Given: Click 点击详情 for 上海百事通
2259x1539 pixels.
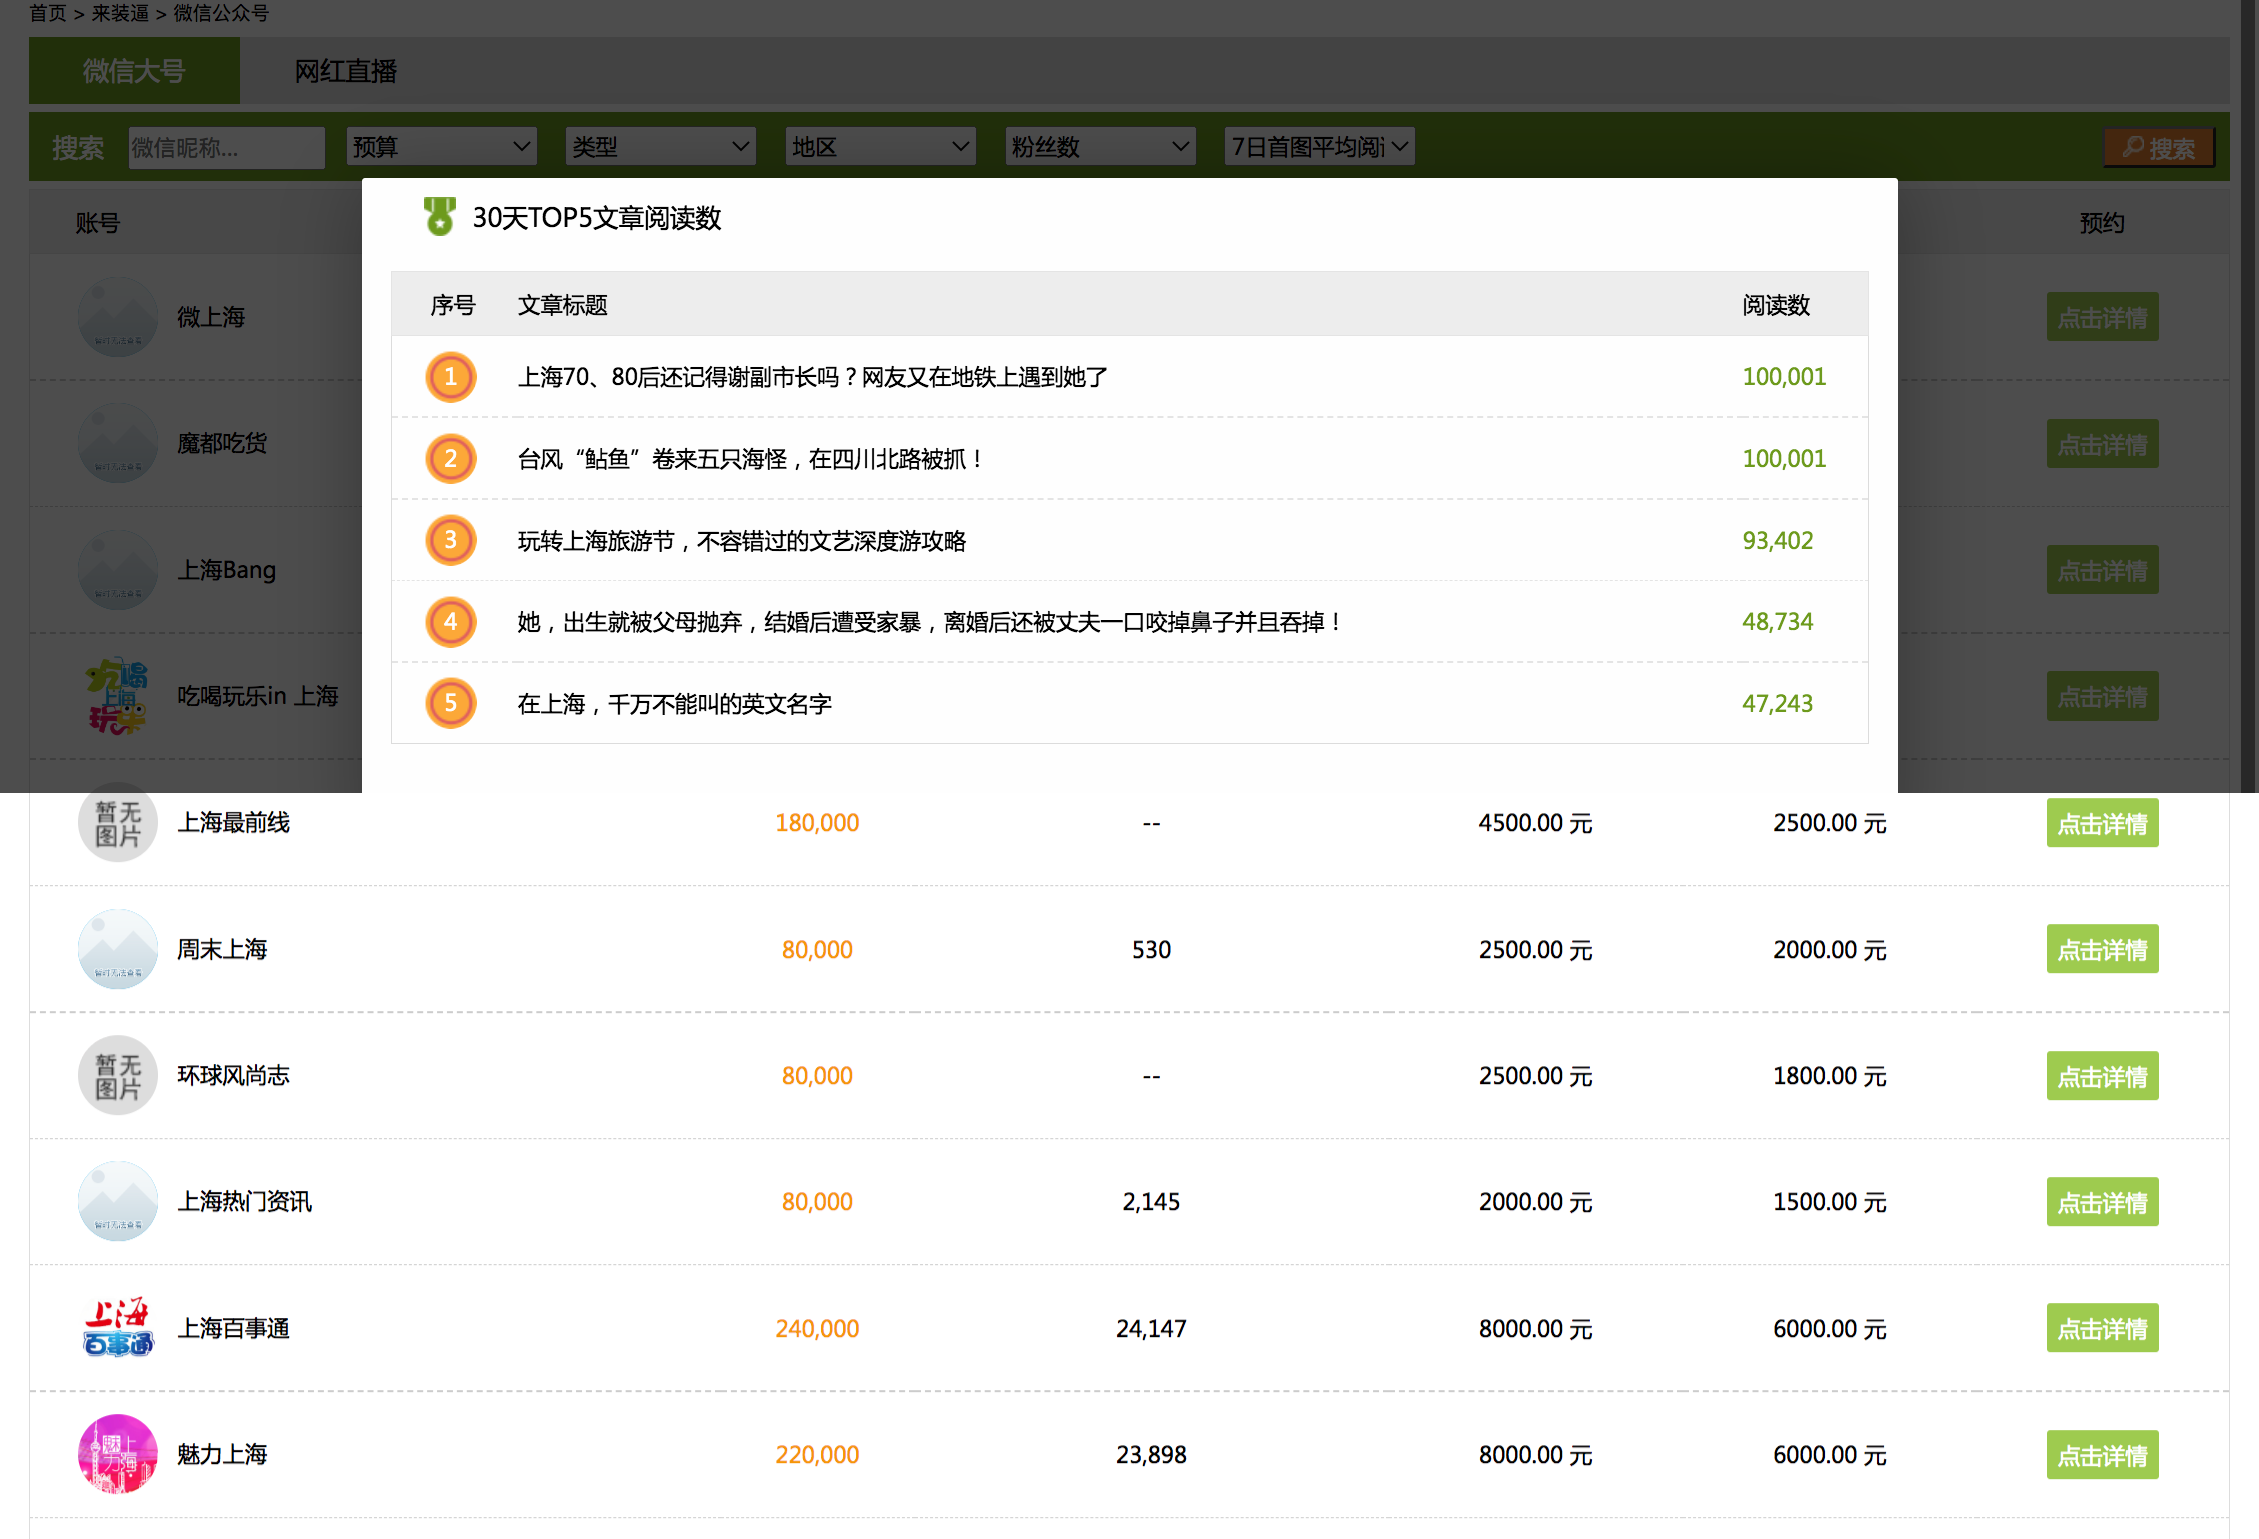Looking at the screenshot, I should coord(2102,1328).
